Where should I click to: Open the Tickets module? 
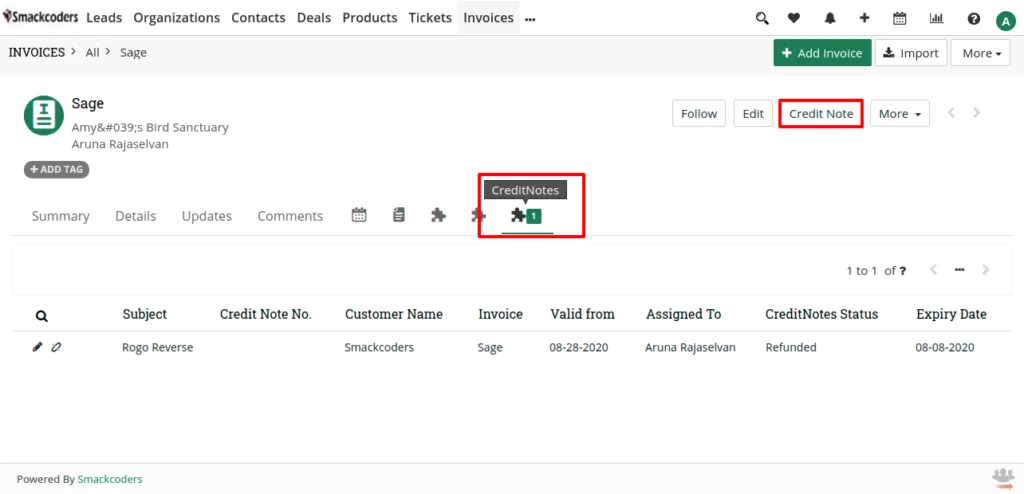(430, 18)
